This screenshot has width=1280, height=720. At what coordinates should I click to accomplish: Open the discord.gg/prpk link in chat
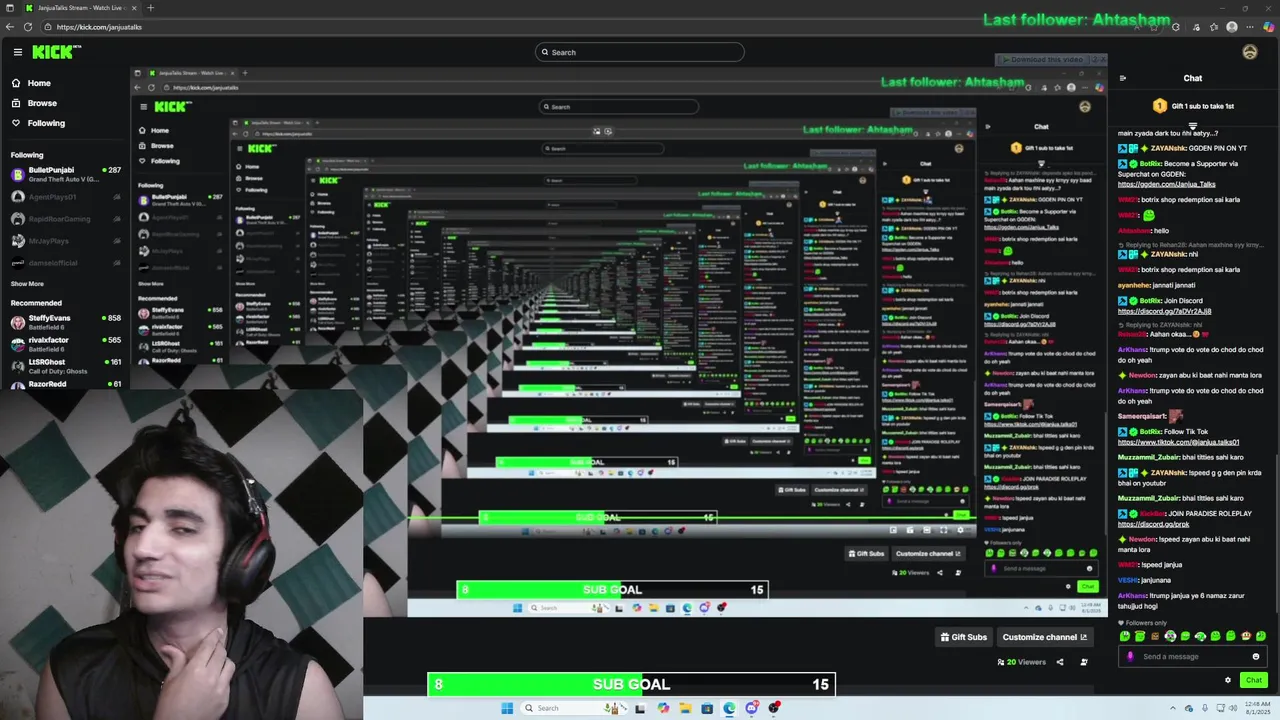1153,524
